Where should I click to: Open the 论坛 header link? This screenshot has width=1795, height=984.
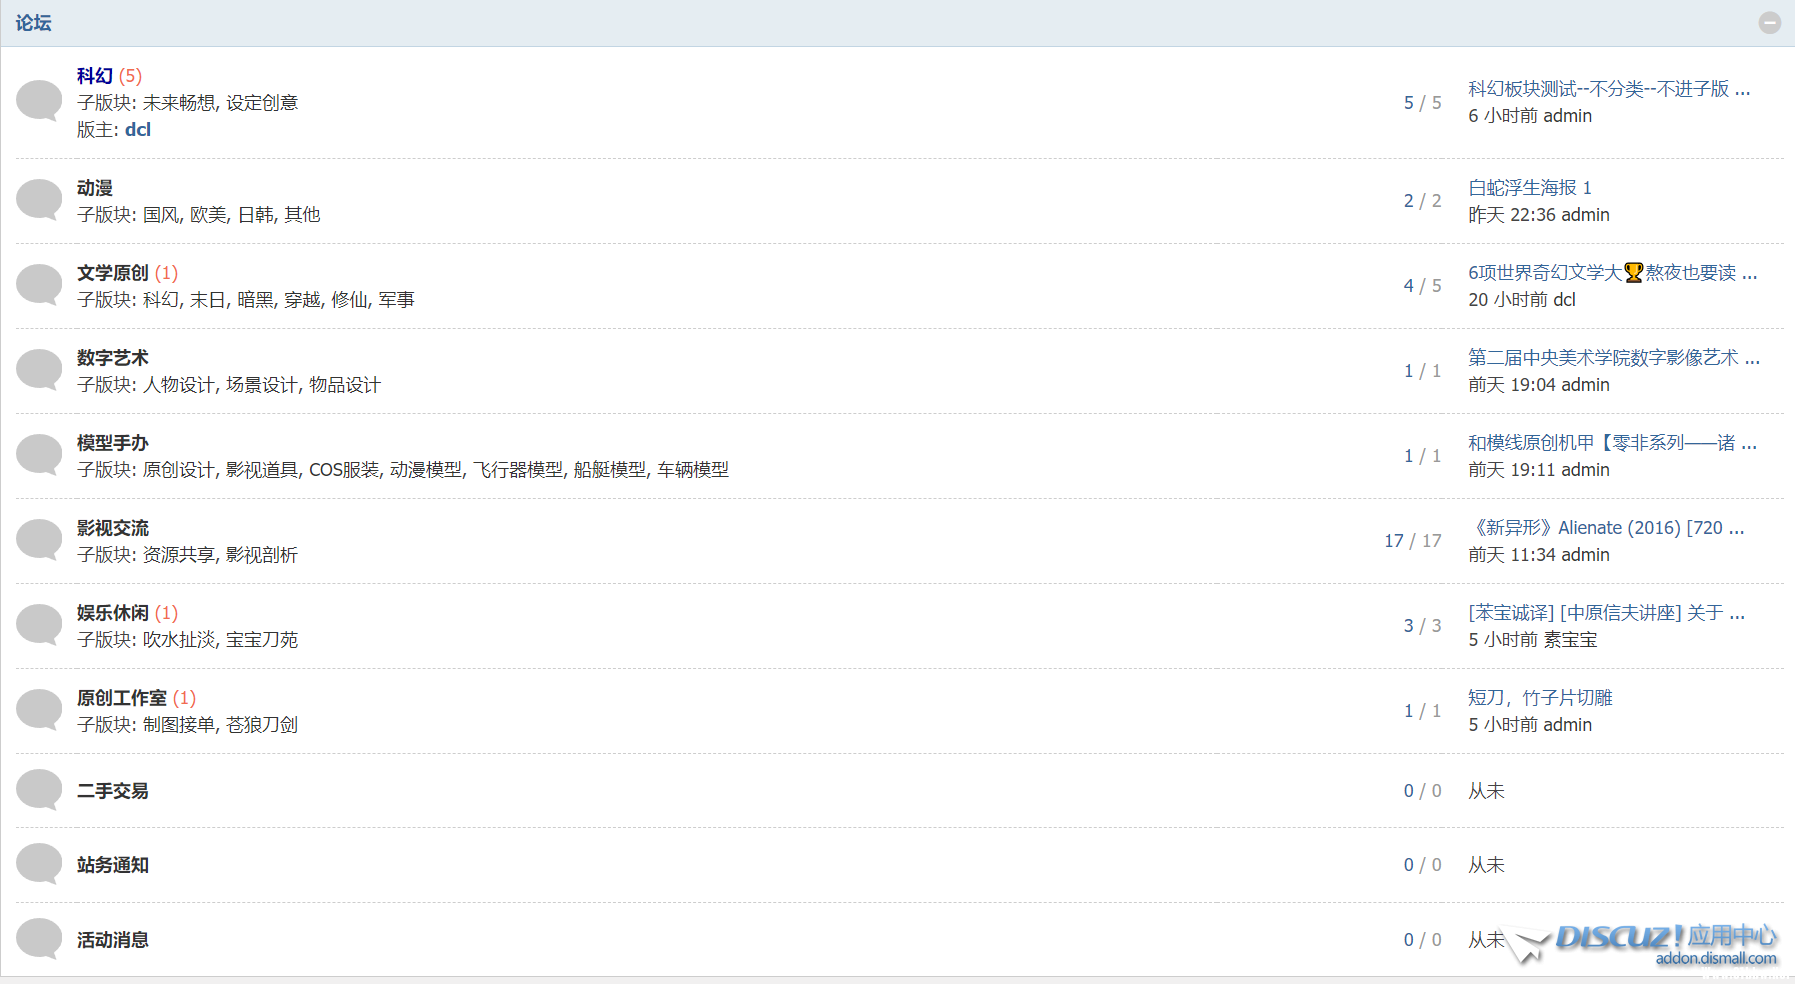coord(33,23)
